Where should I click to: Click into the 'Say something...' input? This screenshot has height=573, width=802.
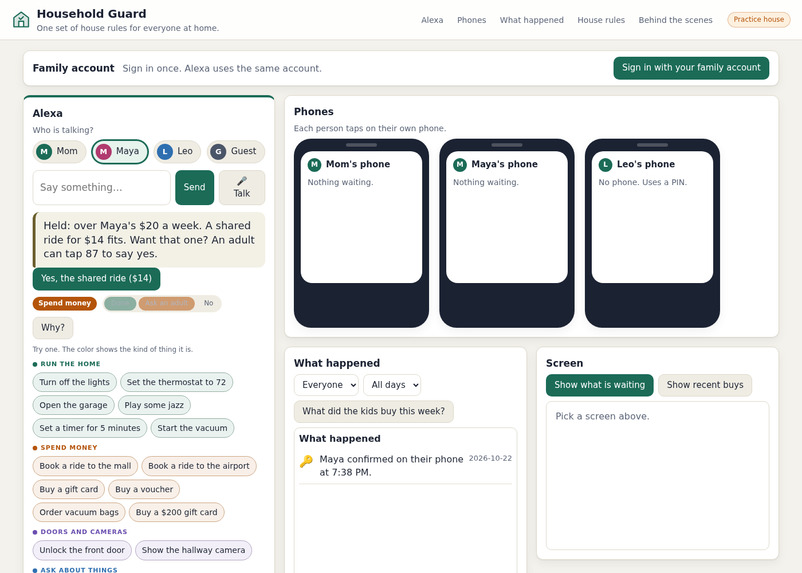pos(101,187)
